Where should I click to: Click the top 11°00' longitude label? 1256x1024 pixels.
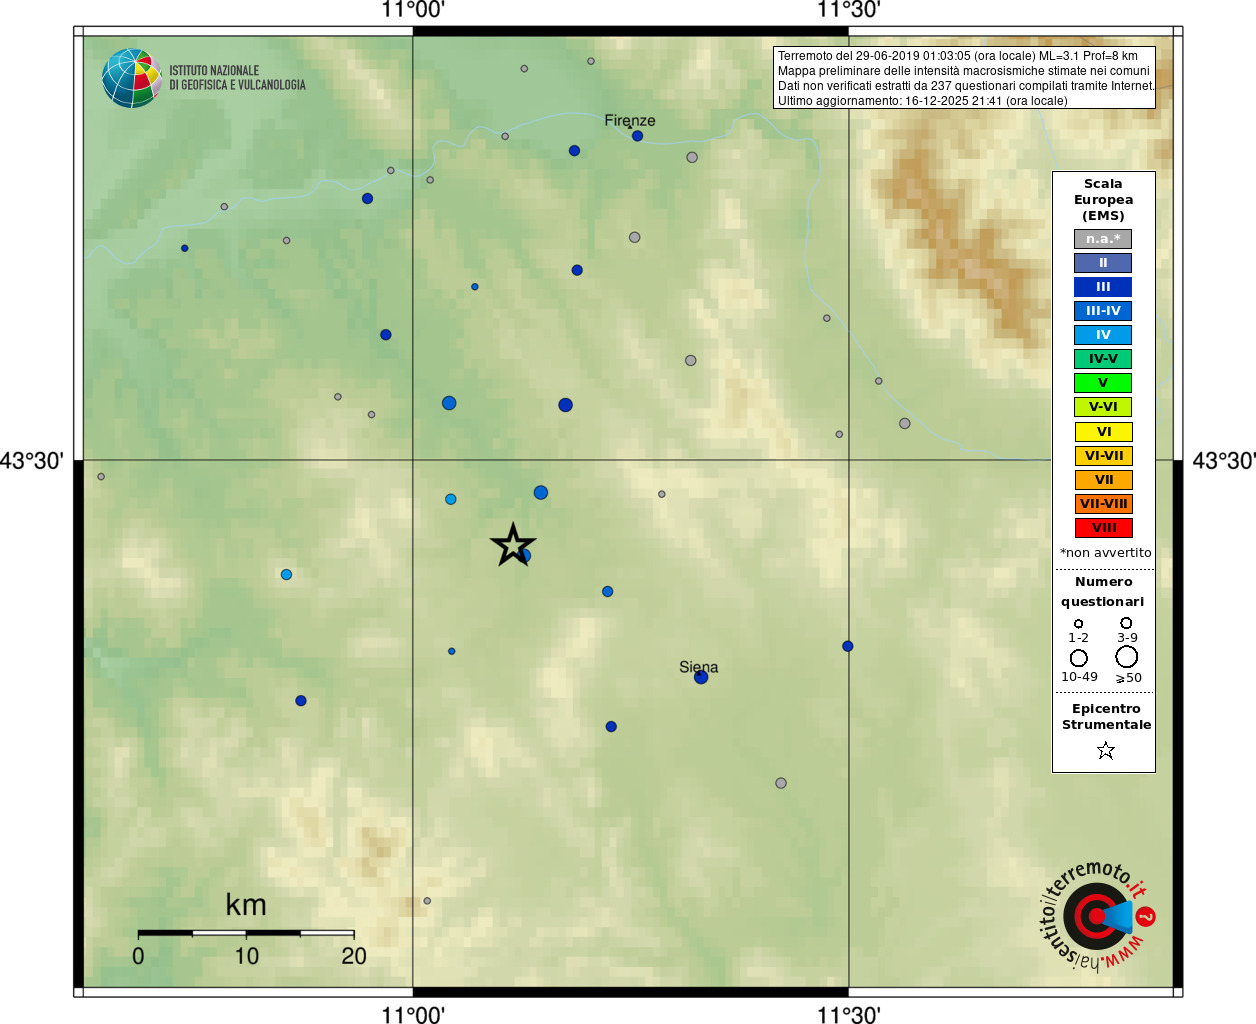click(x=413, y=11)
